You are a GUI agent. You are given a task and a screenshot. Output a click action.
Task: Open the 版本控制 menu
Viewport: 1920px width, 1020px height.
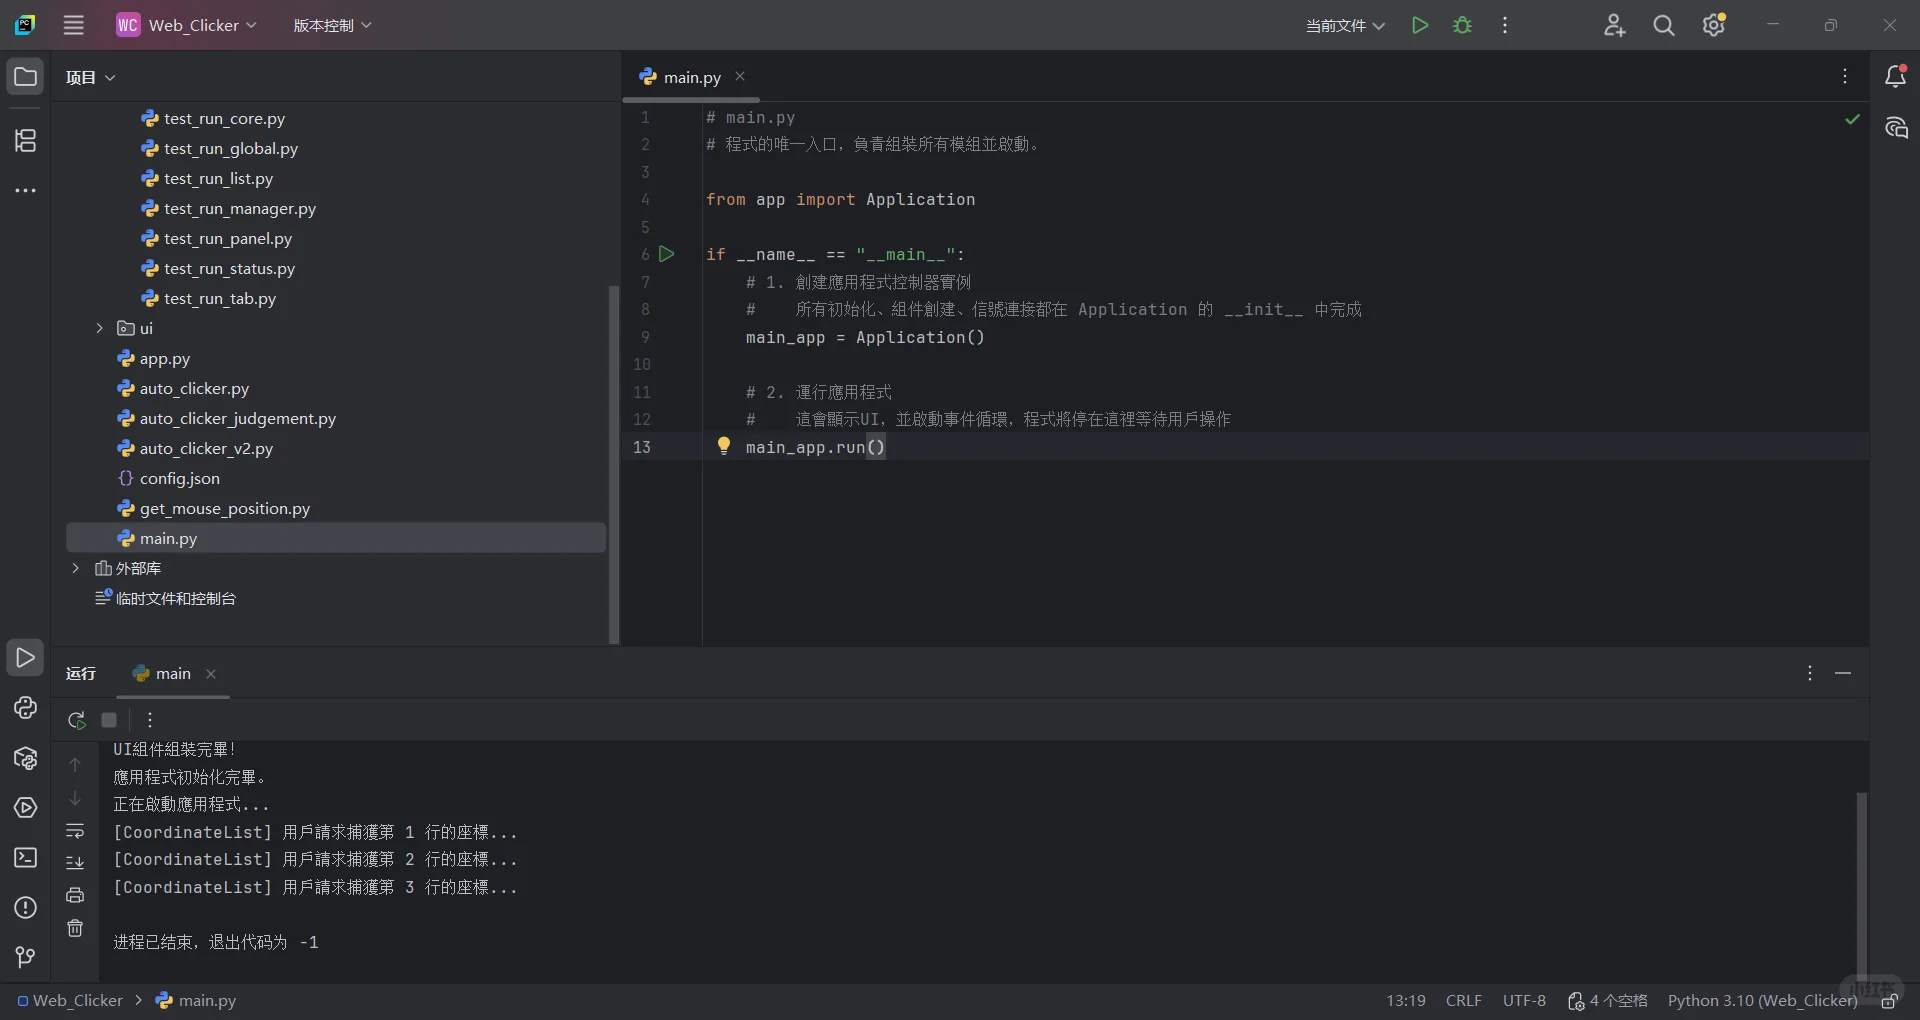click(332, 25)
